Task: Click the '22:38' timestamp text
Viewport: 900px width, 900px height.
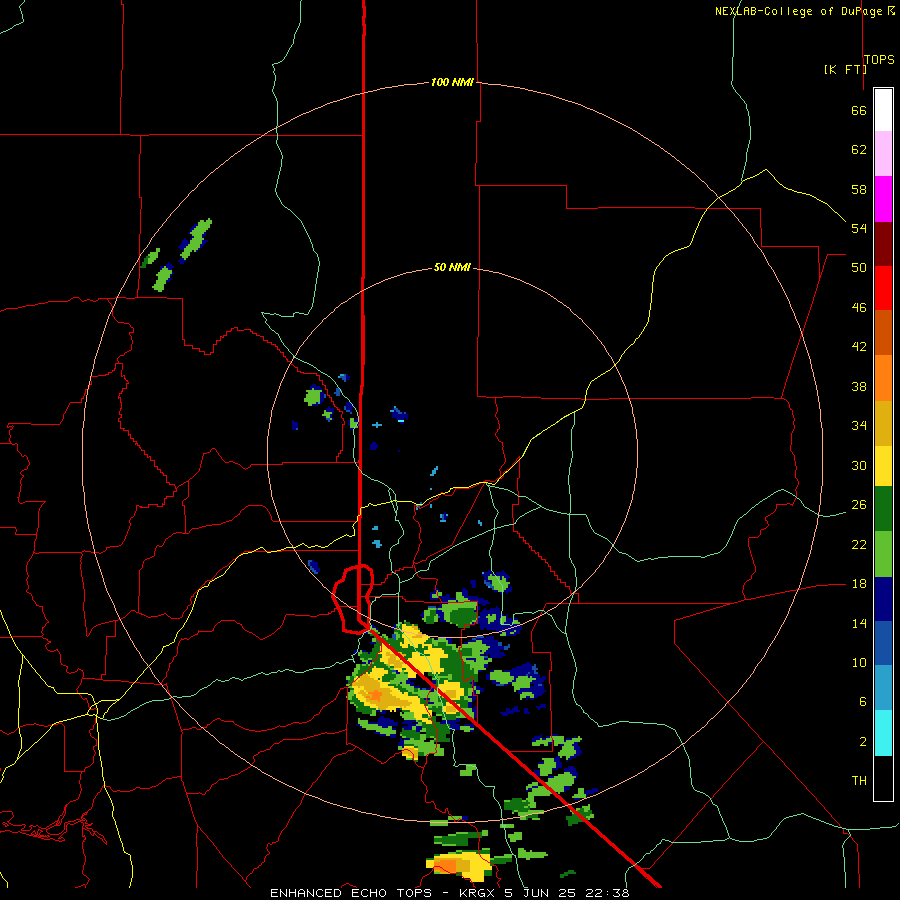Action: click(x=609, y=893)
